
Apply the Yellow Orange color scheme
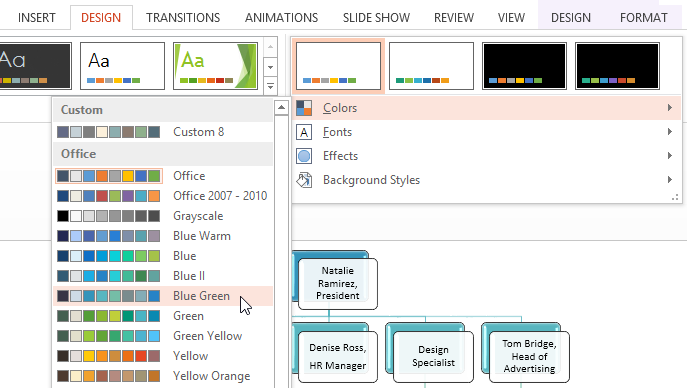point(163,376)
